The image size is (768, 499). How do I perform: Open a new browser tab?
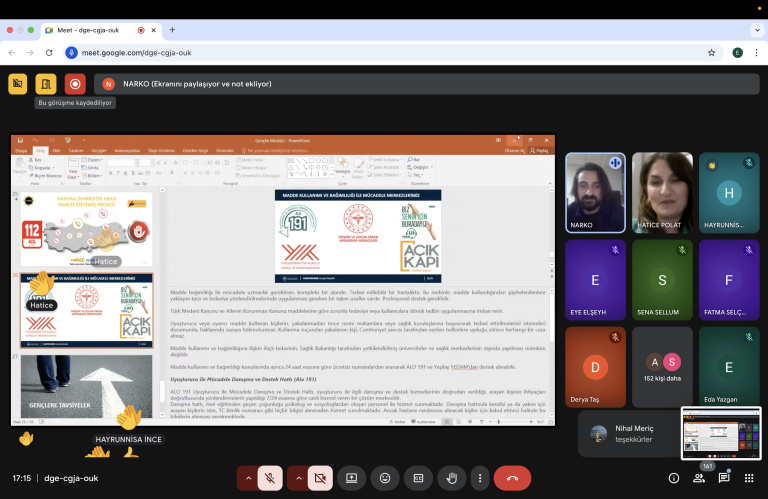pyautogui.click(x=172, y=30)
